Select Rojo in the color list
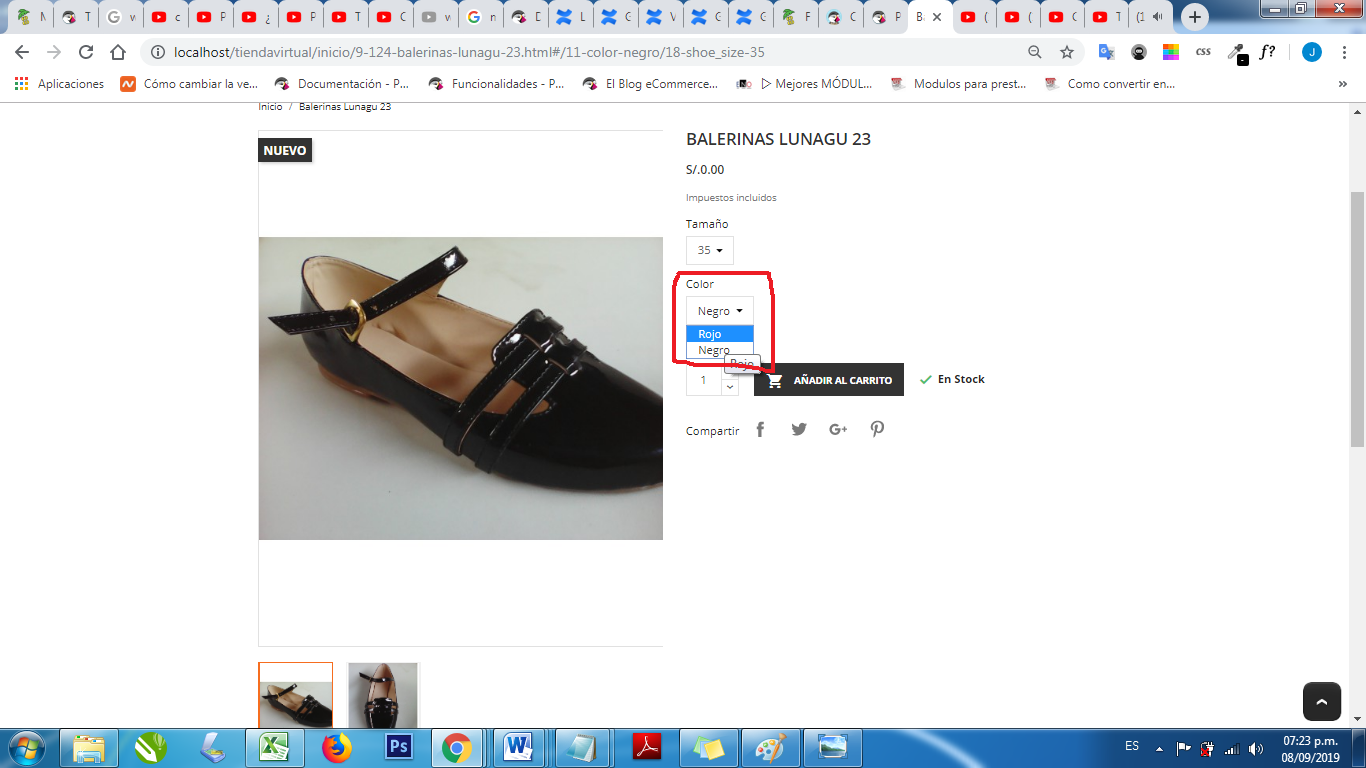This screenshot has width=1366, height=768. click(x=720, y=334)
